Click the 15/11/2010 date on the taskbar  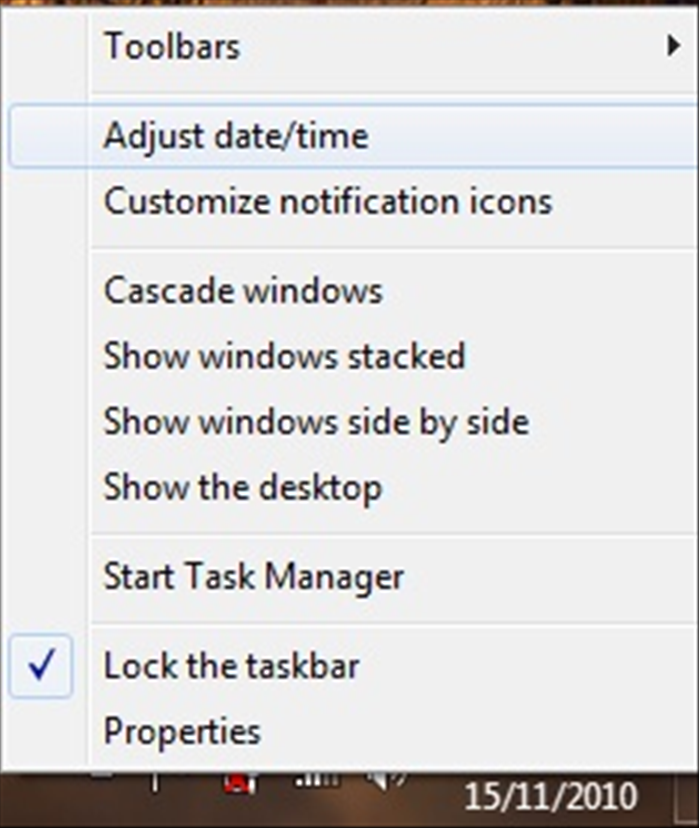(551, 796)
